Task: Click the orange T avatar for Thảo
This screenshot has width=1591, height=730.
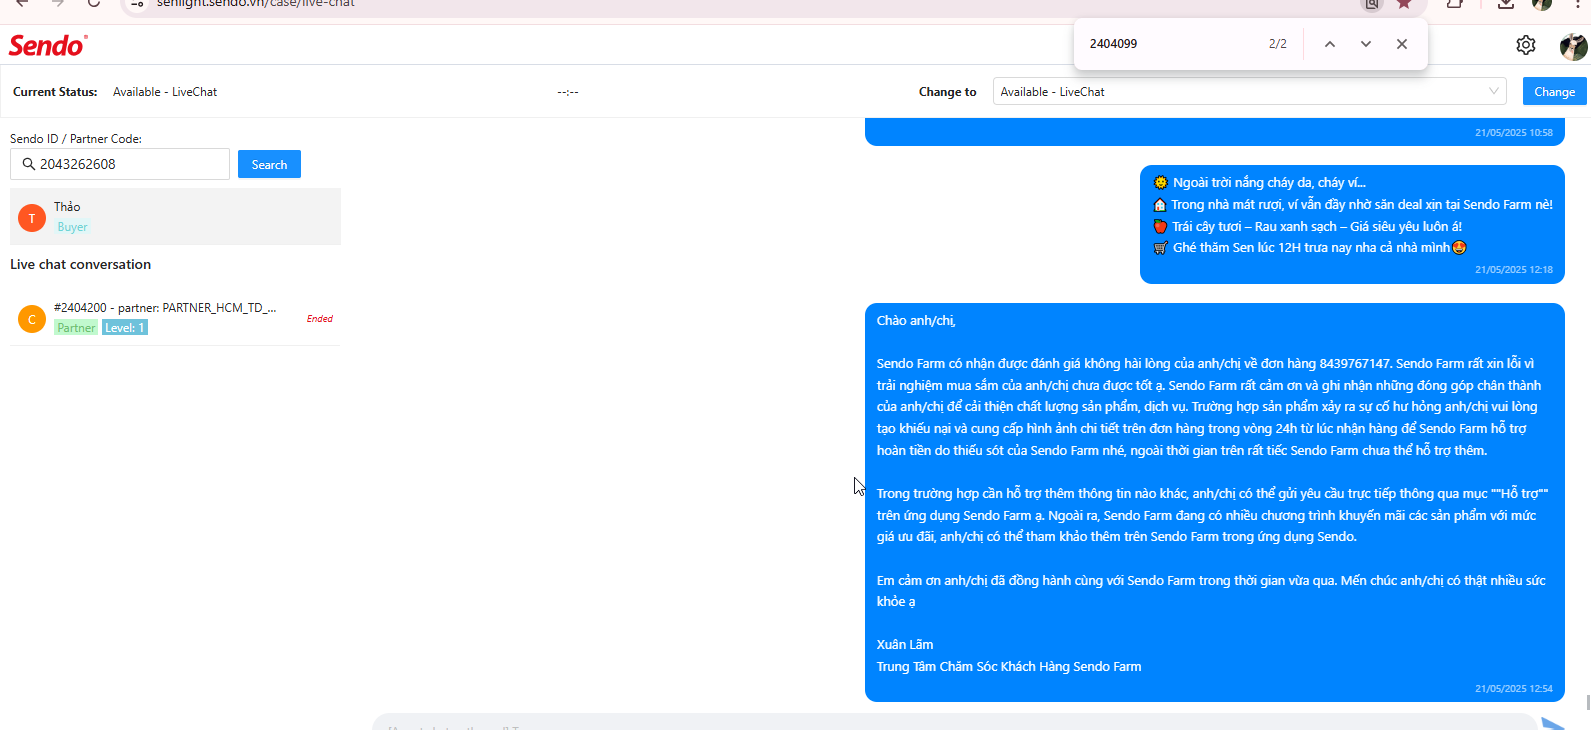Action: [x=32, y=218]
